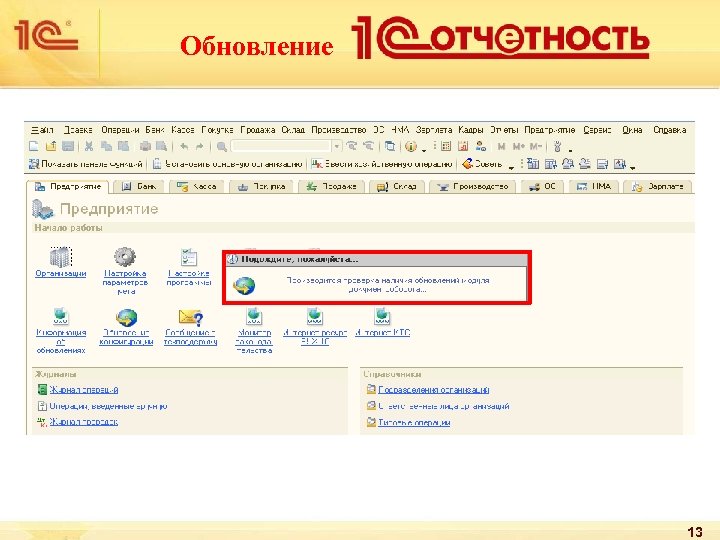Open the Организации link

point(61,274)
